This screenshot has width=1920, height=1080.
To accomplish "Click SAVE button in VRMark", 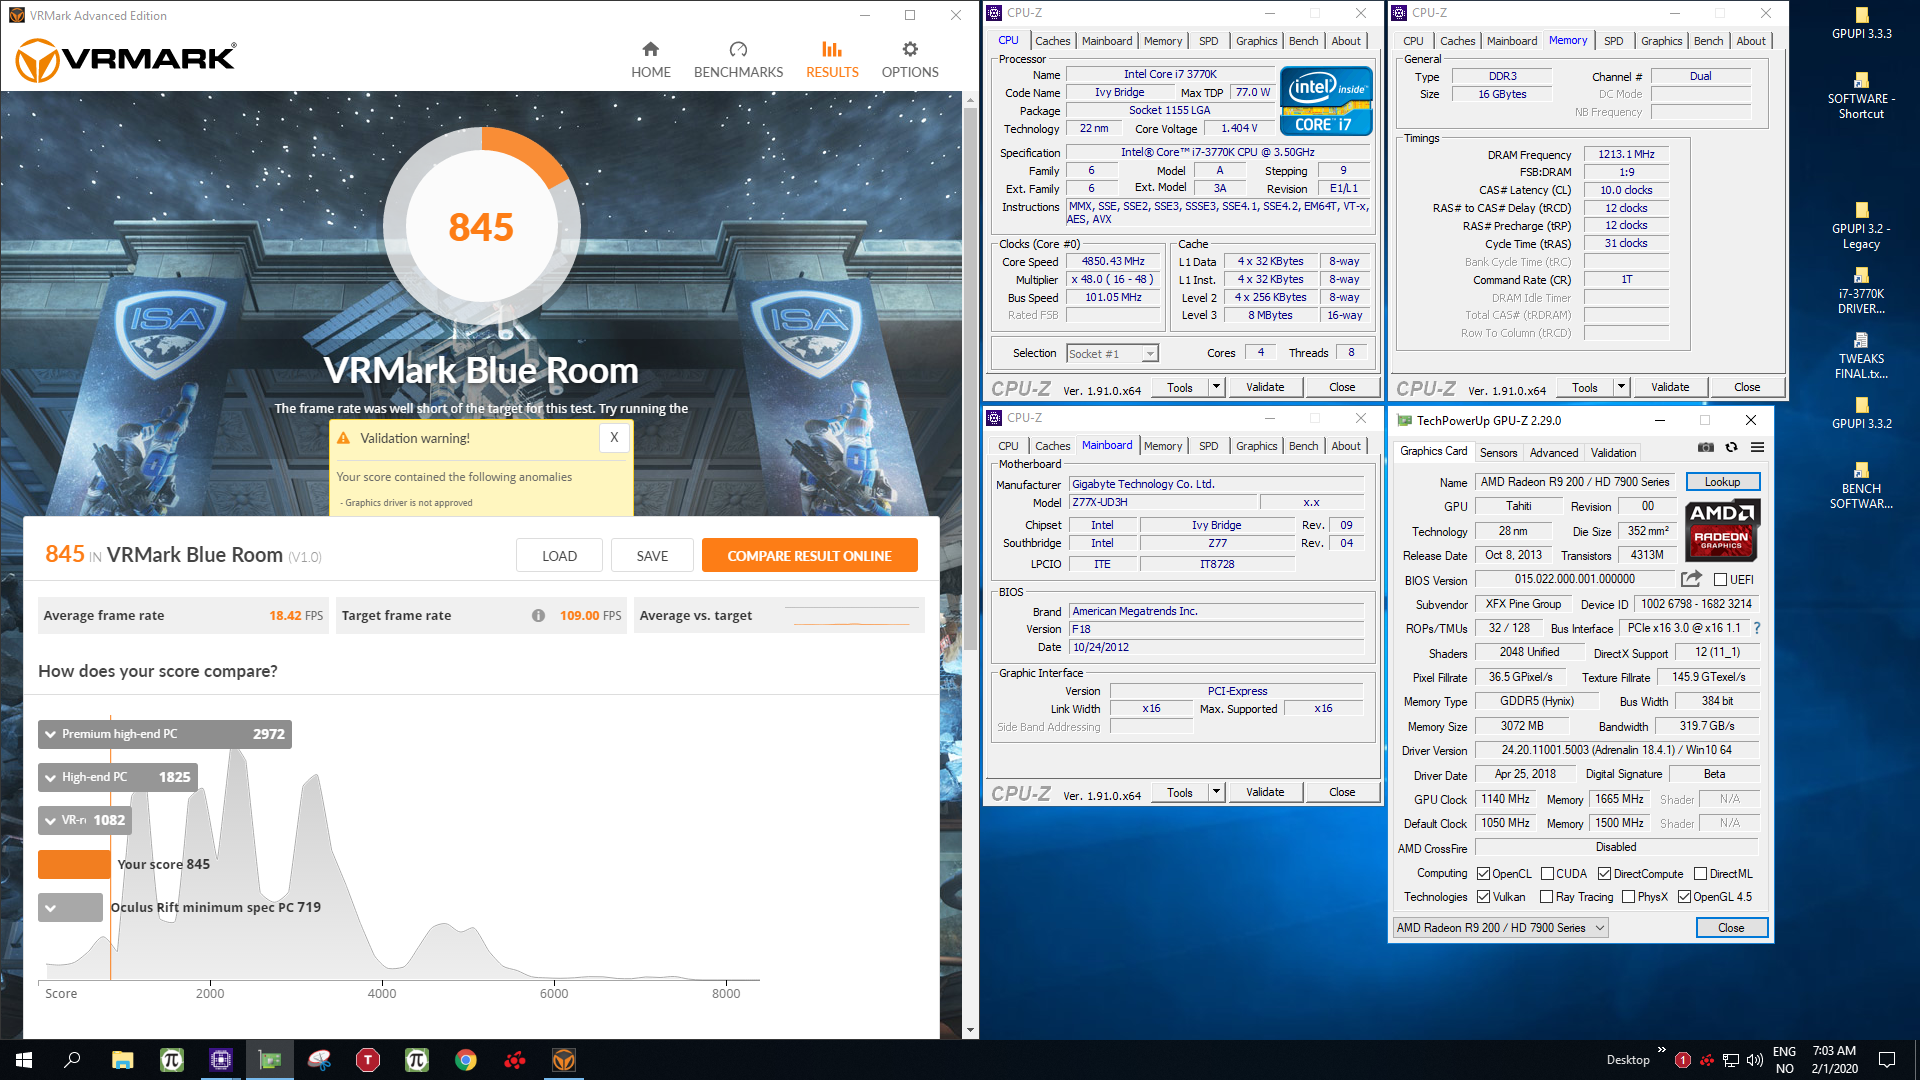I will click(652, 556).
